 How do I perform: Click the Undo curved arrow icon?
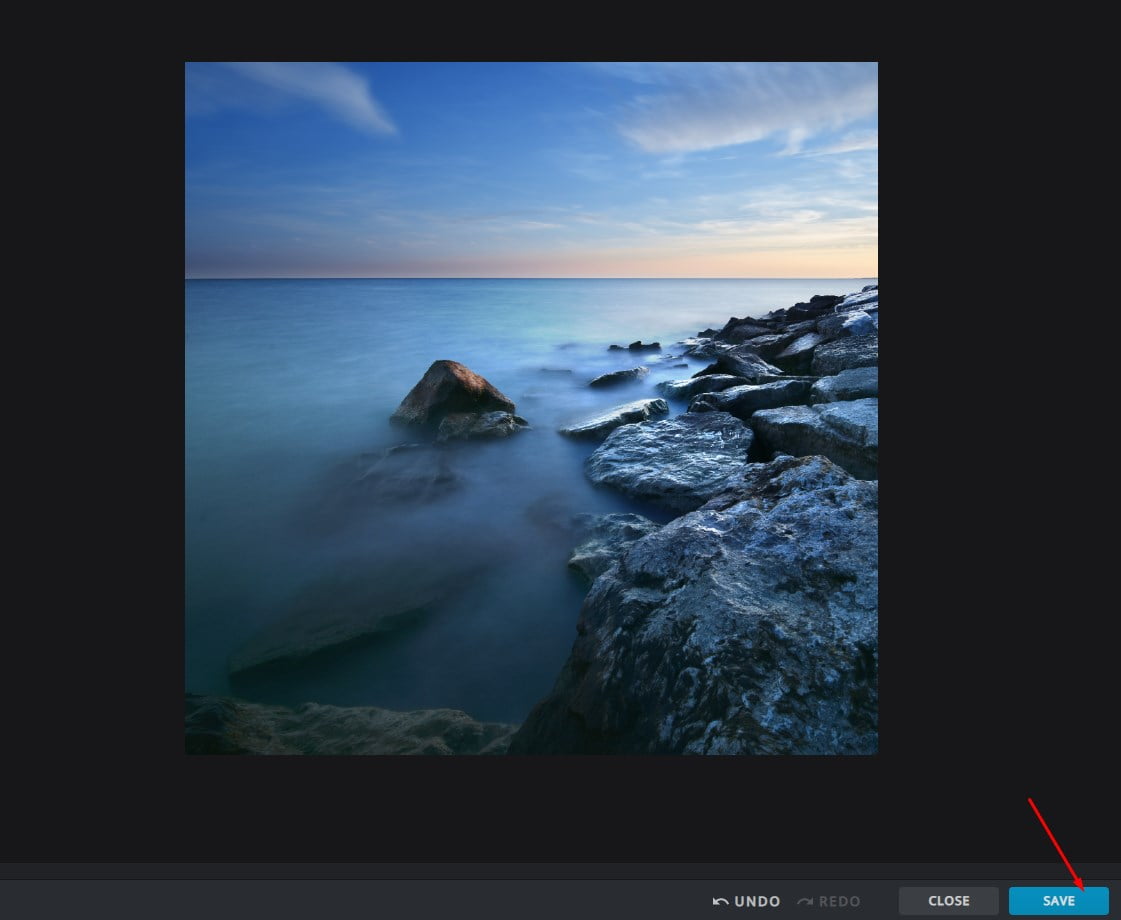[x=720, y=902]
